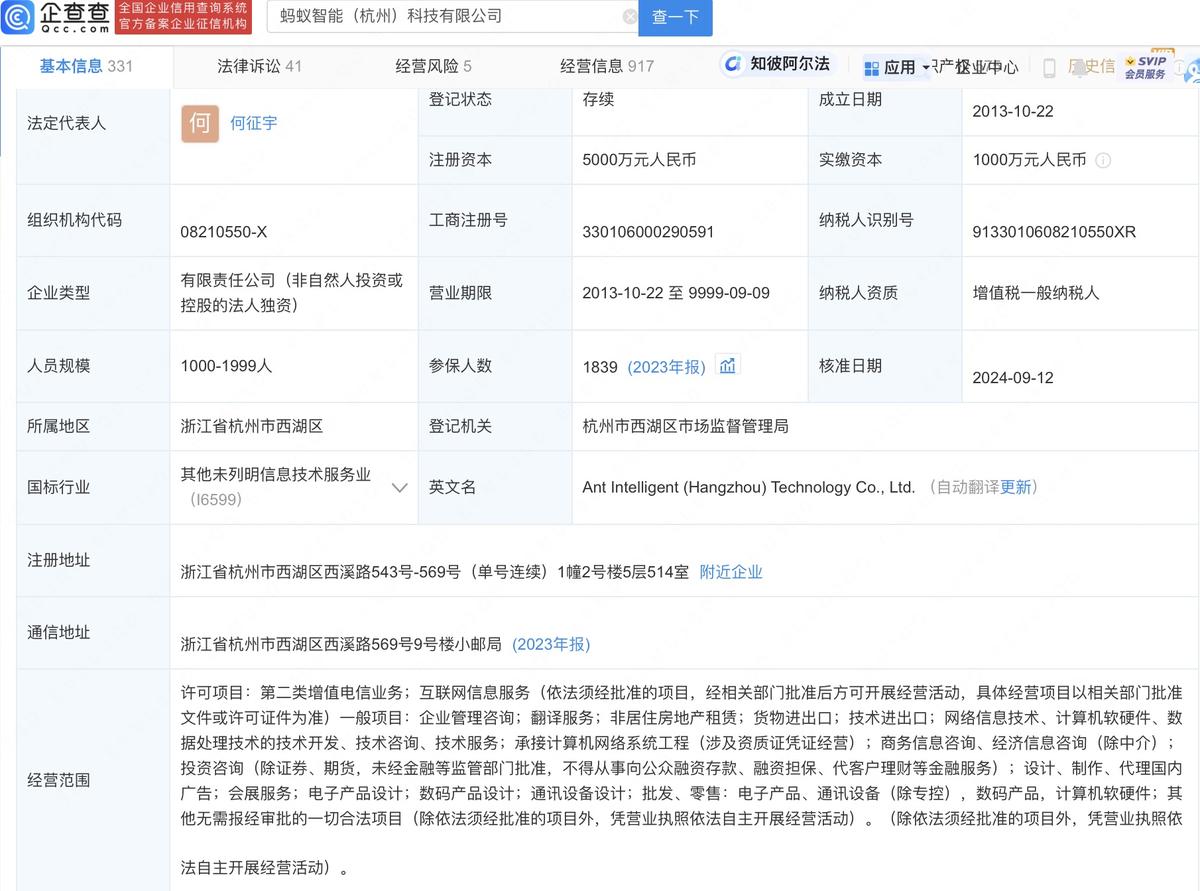Open 2023年报 link beside 通信地址

click(551, 644)
